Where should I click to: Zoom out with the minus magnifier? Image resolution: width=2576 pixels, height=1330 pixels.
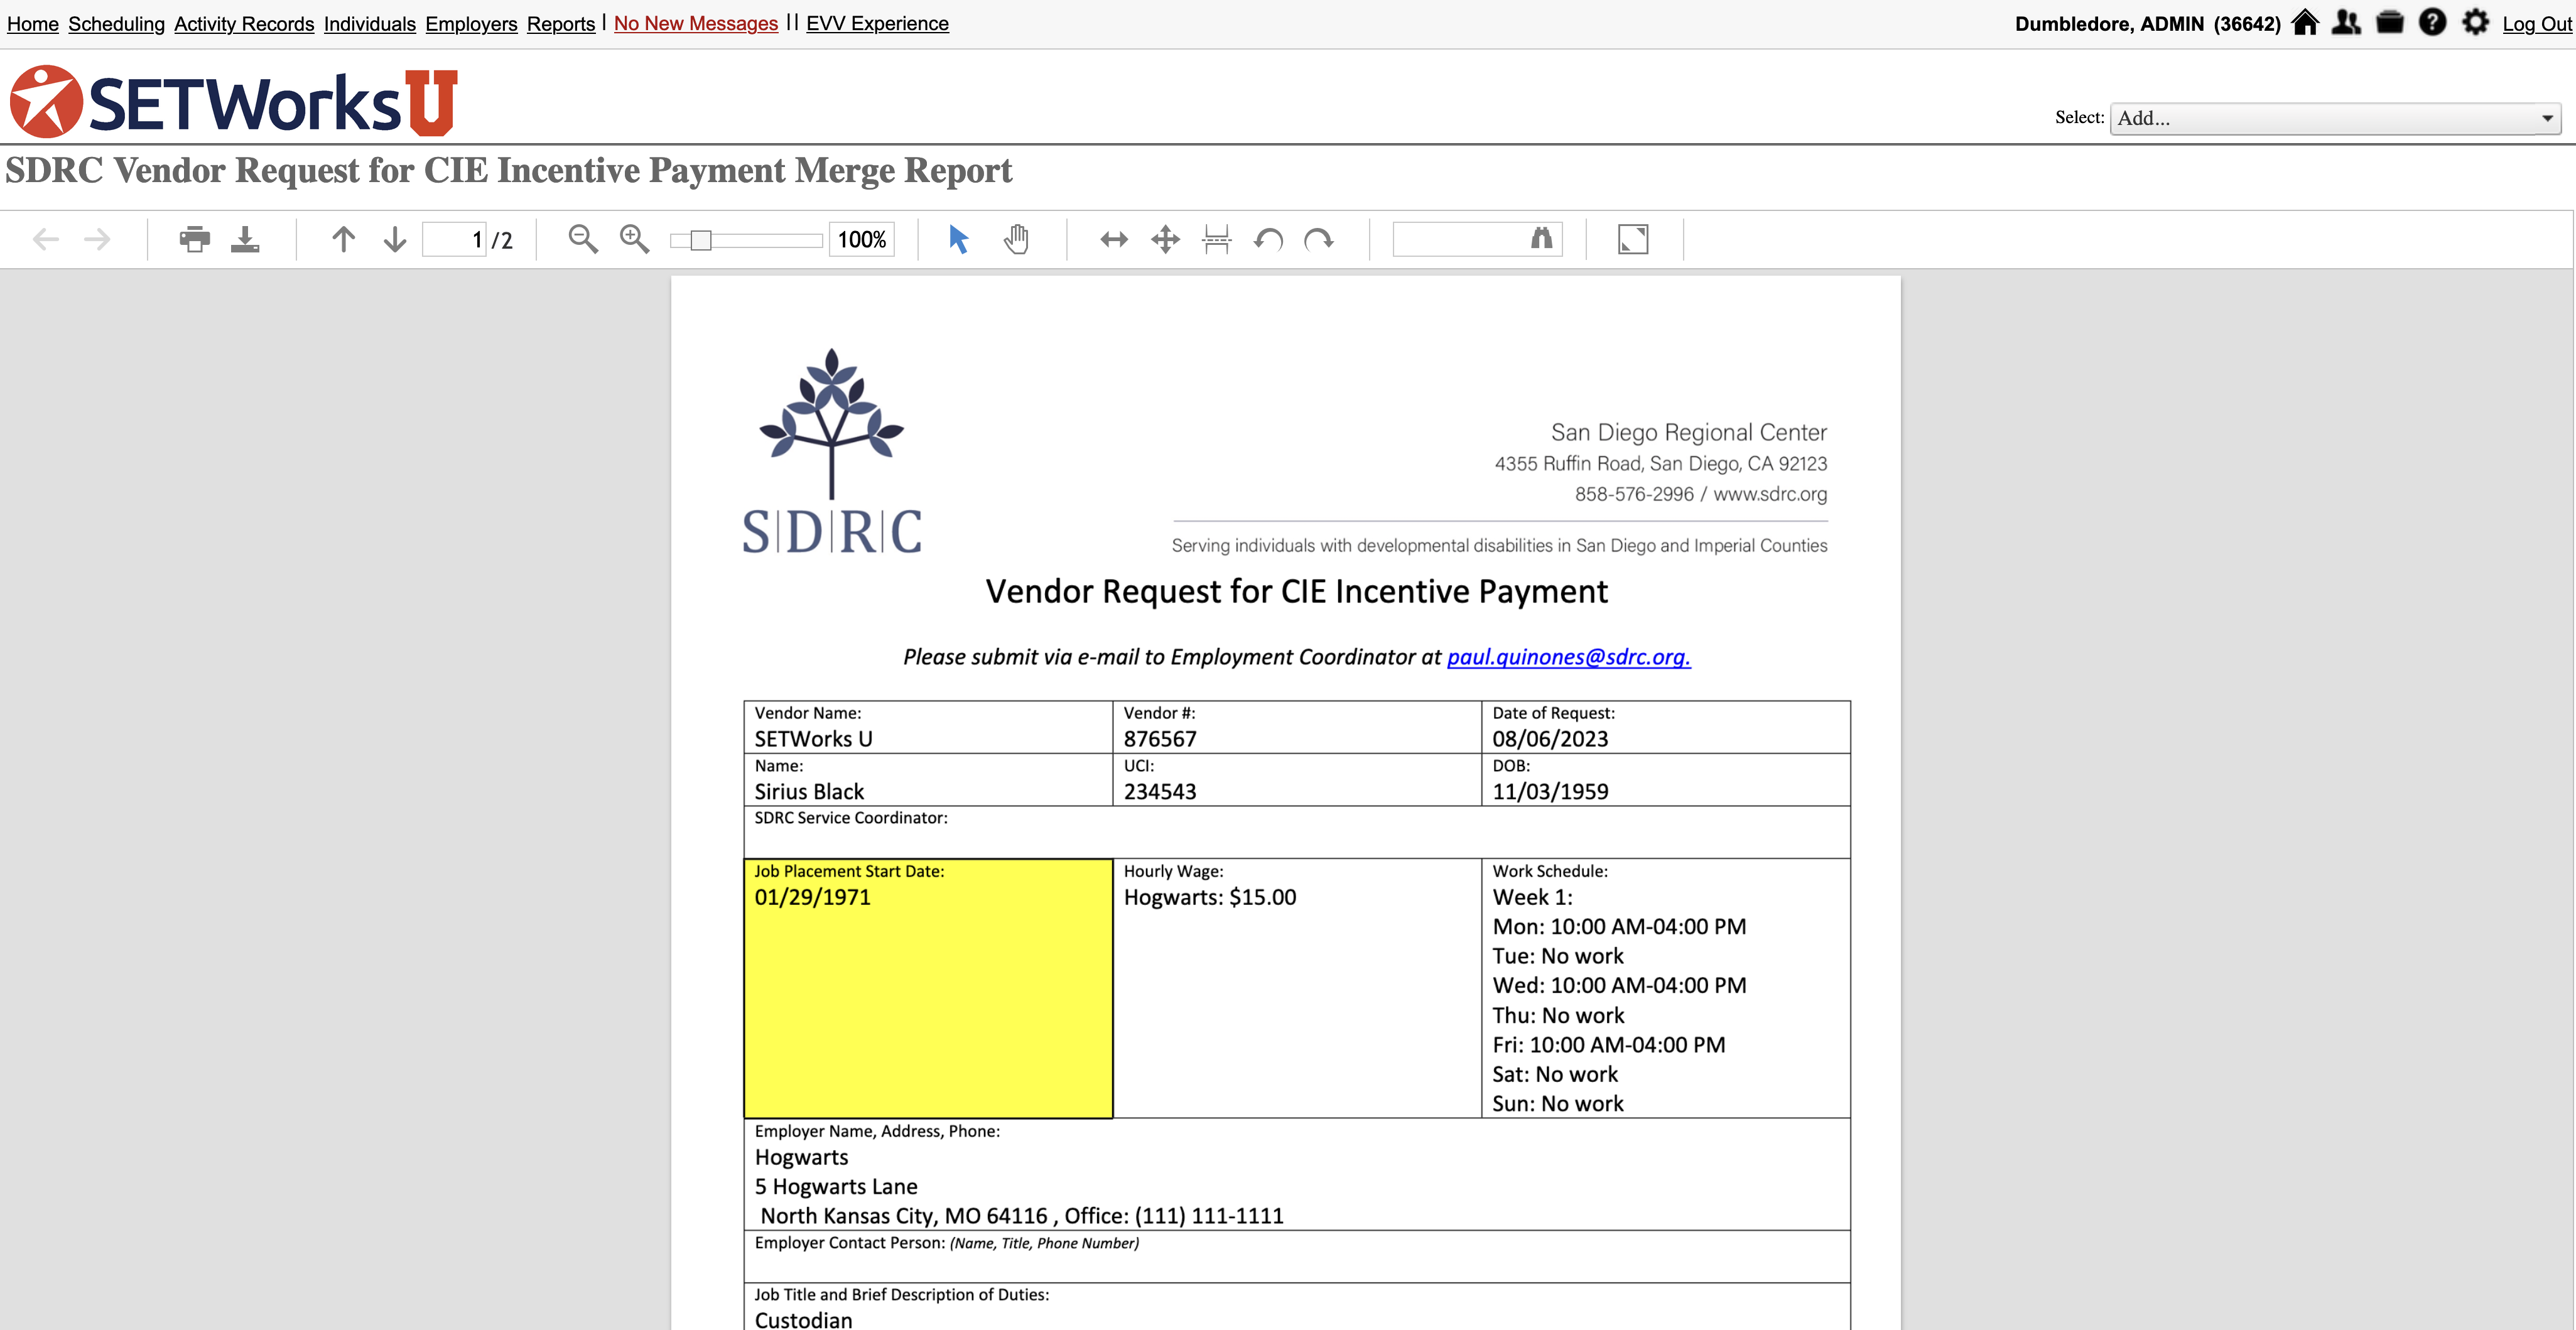click(x=583, y=239)
